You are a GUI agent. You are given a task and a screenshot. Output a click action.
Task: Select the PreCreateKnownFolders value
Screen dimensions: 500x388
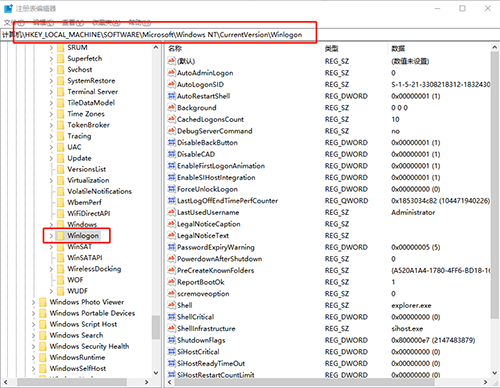pos(215,270)
